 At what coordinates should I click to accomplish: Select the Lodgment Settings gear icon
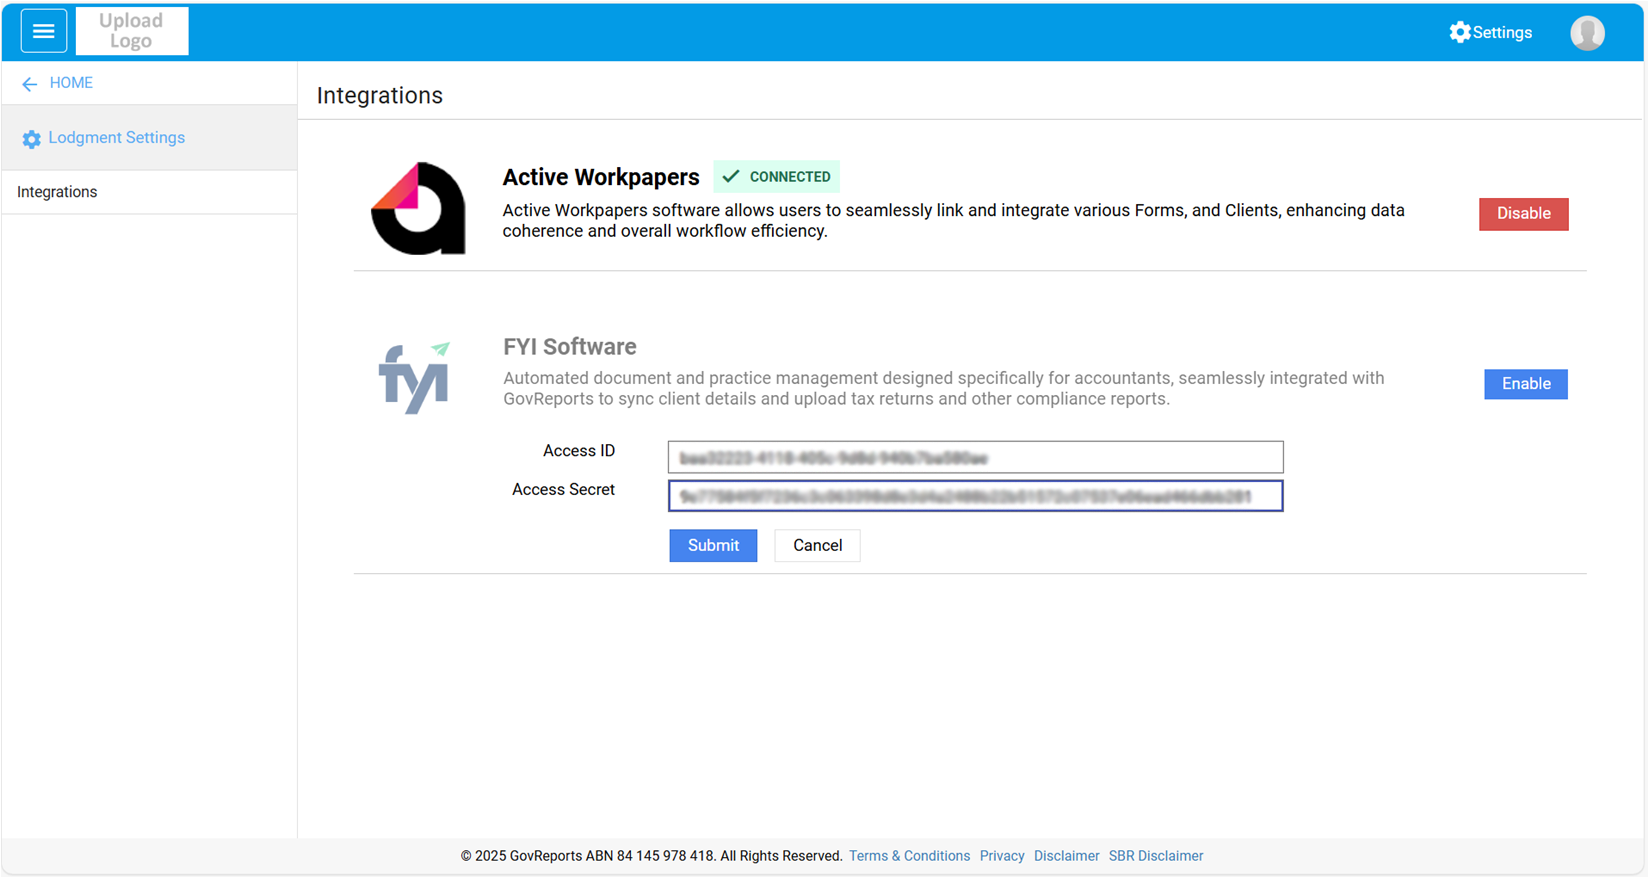32,139
